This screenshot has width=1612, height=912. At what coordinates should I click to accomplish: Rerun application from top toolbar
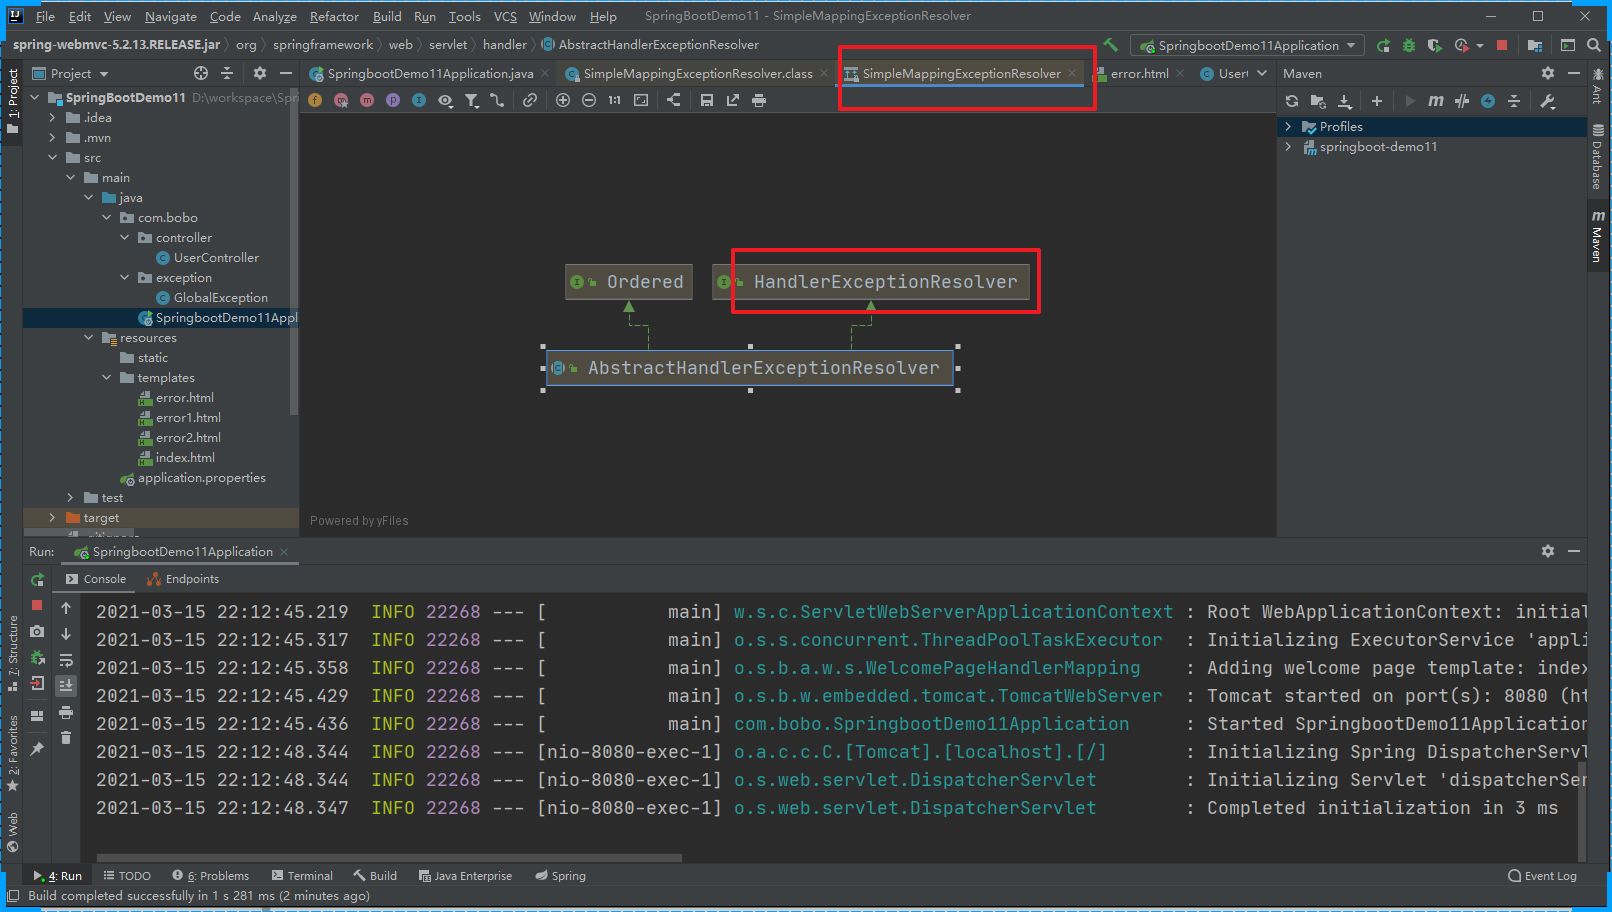[x=1383, y=45]
